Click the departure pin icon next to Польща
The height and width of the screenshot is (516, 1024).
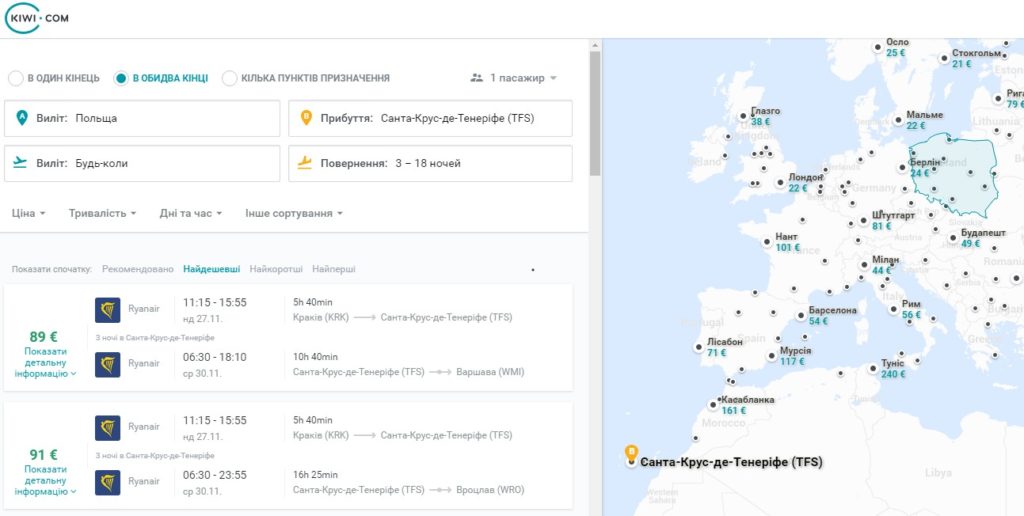tap(22, 118)
